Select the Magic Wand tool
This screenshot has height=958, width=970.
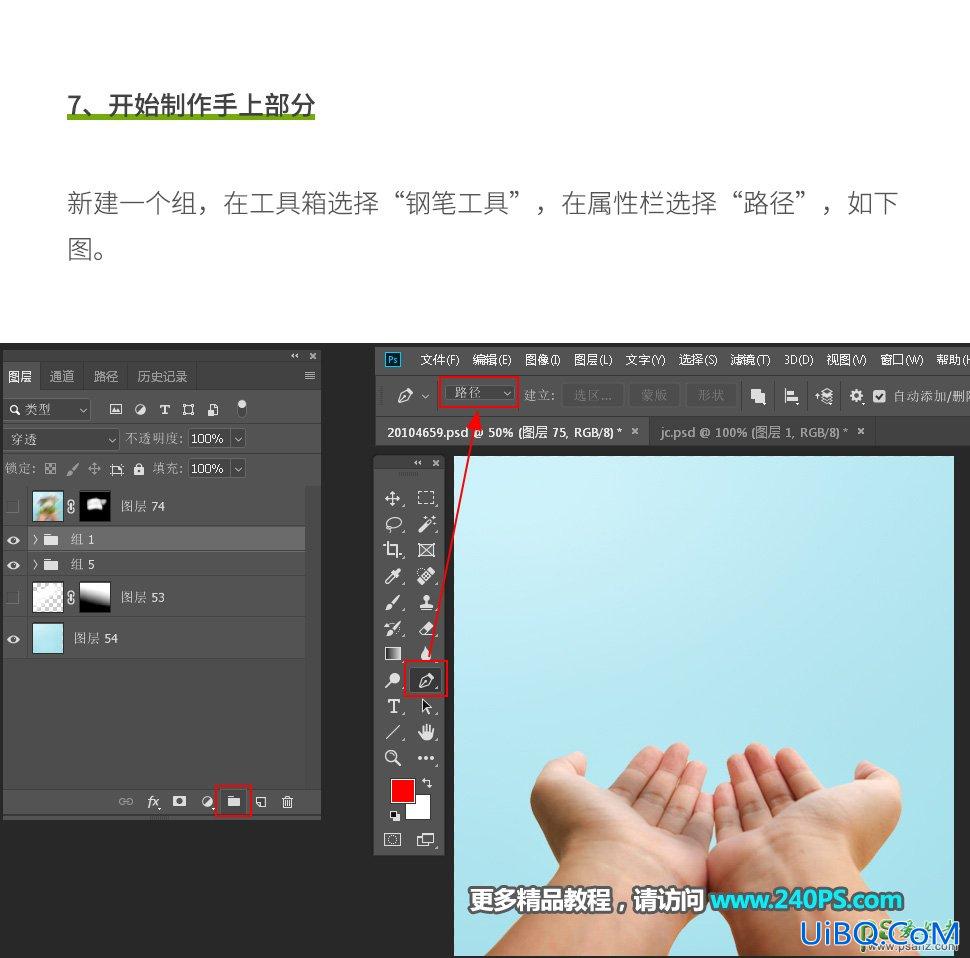click(426, 524)
